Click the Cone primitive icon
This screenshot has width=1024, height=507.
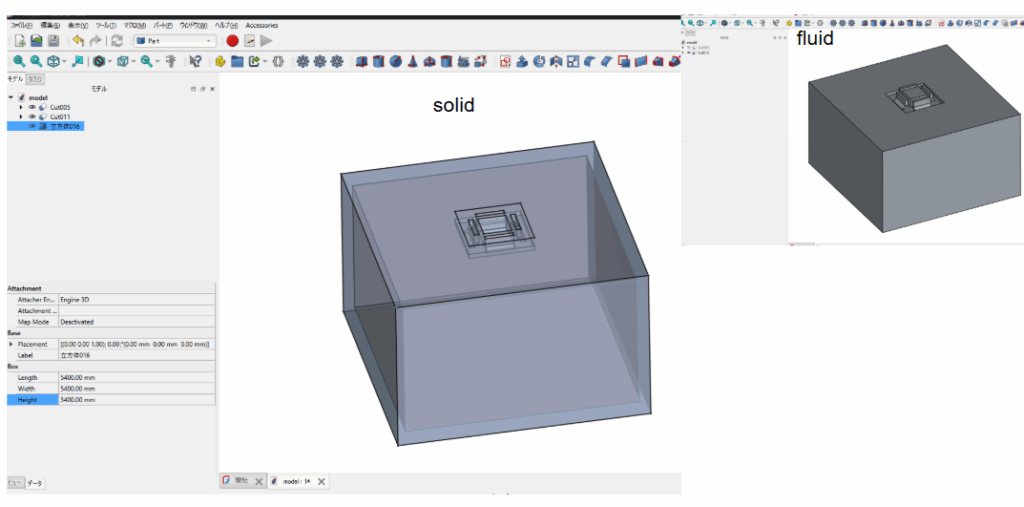(412, 62)
